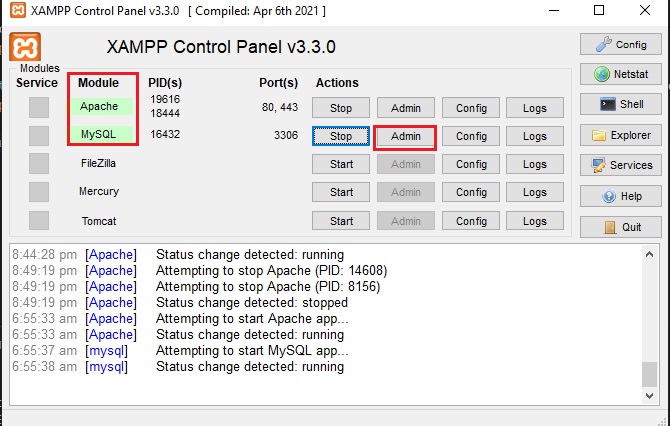Maximize the XAMPP Control Panel window
The image size is (670, 426).
(x=599, y=10)
